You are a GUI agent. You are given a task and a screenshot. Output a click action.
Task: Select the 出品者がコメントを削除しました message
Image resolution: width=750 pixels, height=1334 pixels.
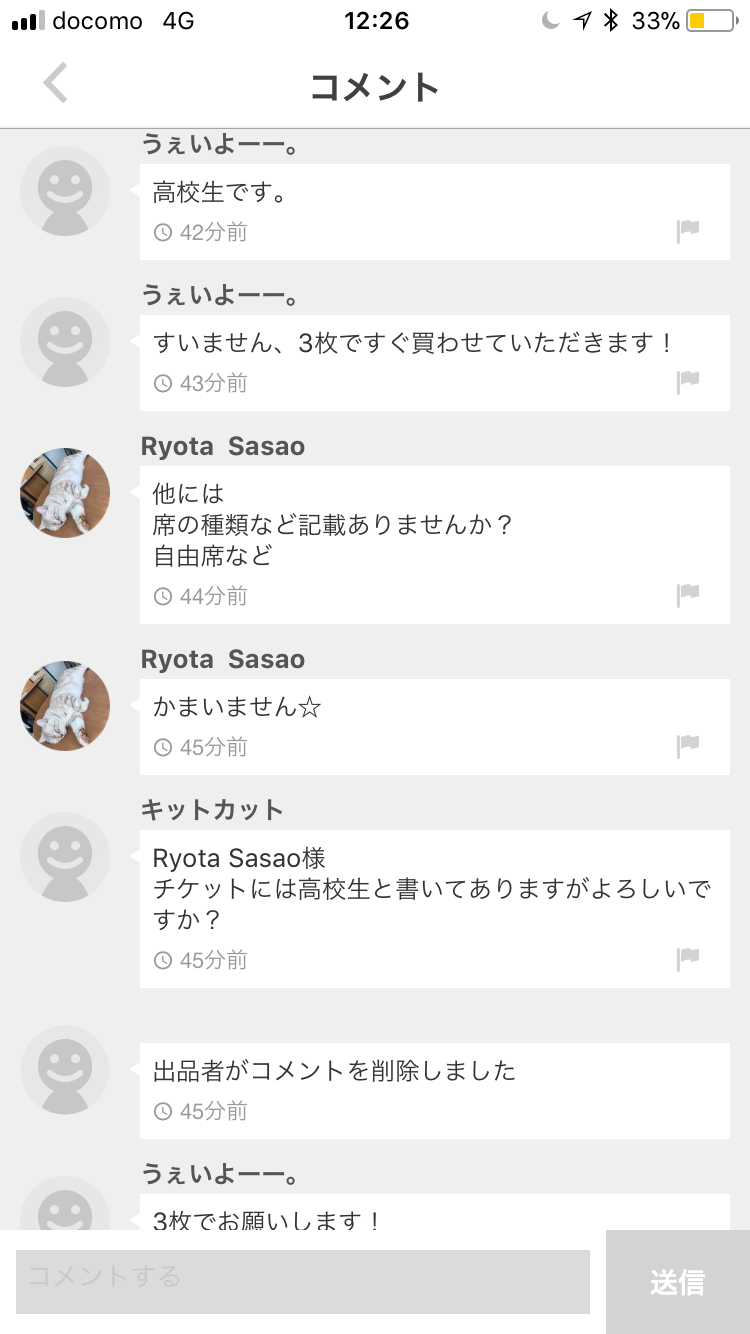tap(334, 1071)
